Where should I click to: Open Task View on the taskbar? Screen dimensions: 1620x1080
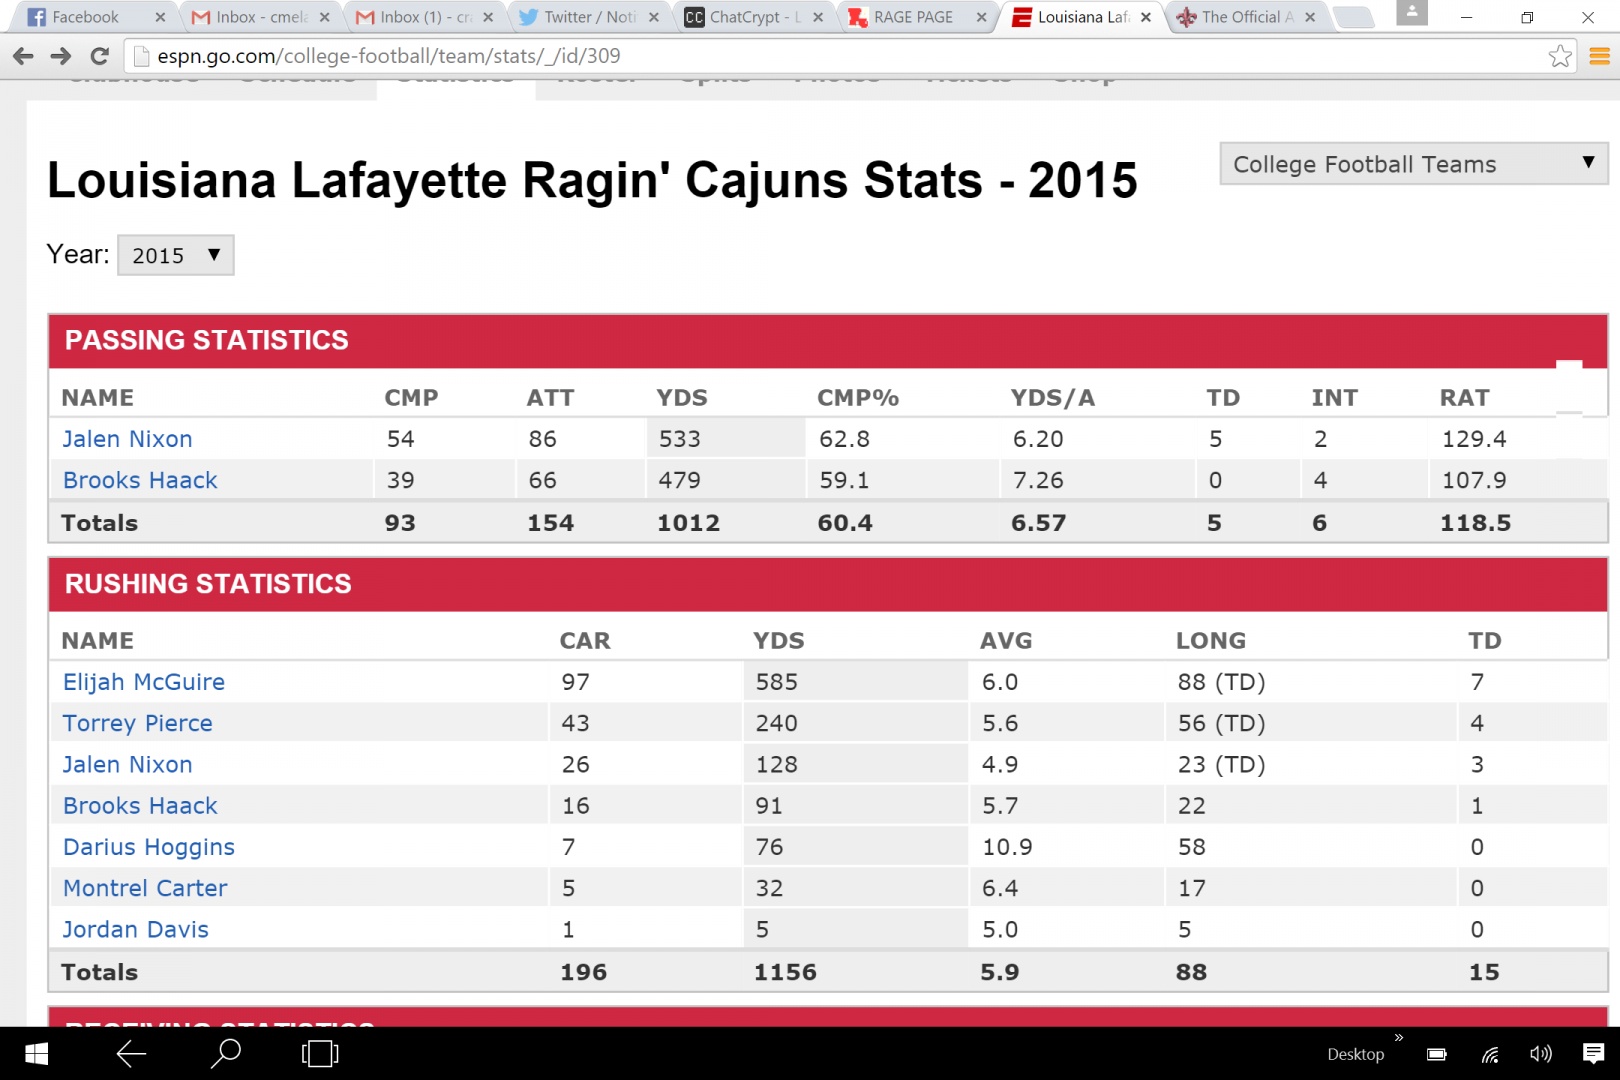320,1053
